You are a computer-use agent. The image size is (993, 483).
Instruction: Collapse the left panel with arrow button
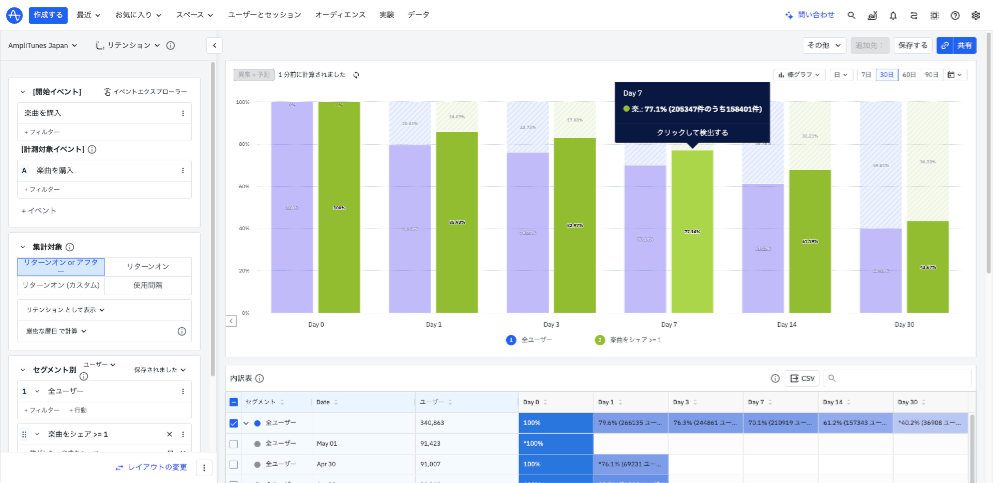pos(214,45)
